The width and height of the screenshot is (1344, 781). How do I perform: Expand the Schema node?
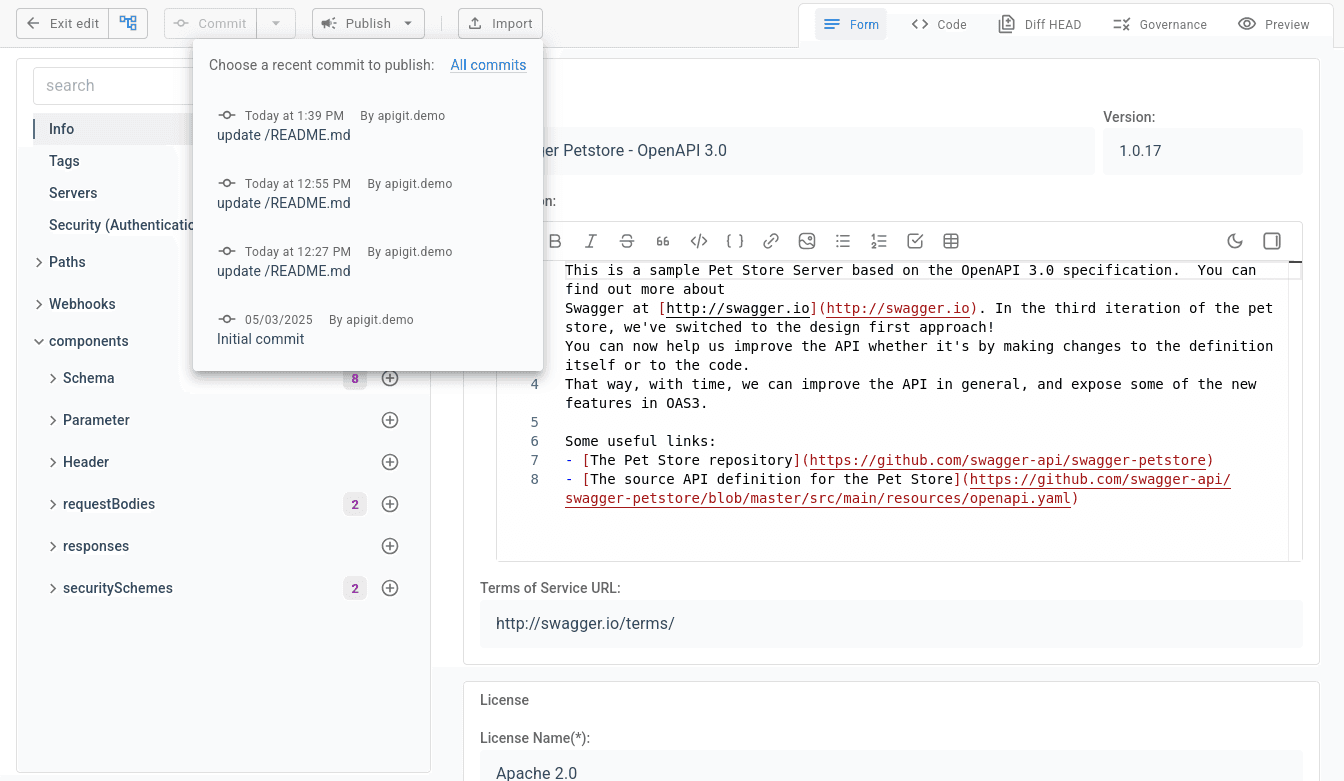click(53, 378)
